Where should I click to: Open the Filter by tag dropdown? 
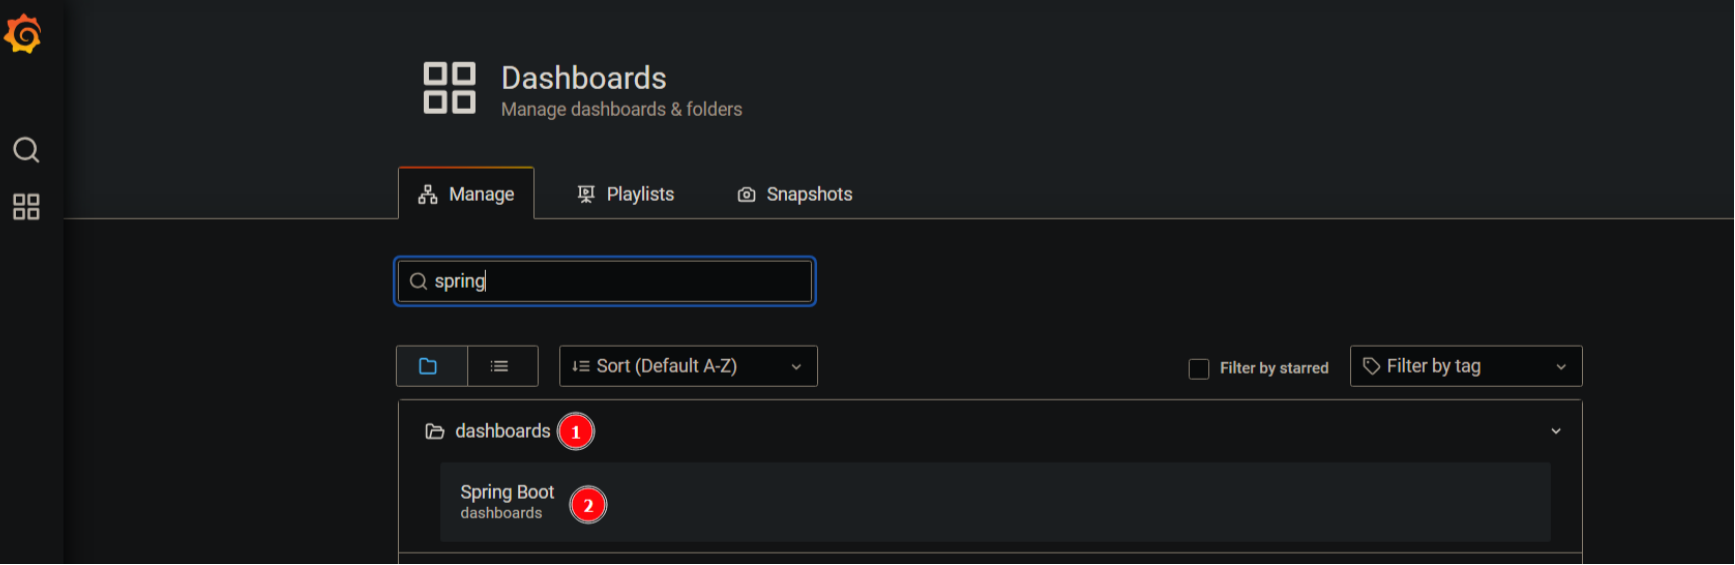tap(1466, 366)
